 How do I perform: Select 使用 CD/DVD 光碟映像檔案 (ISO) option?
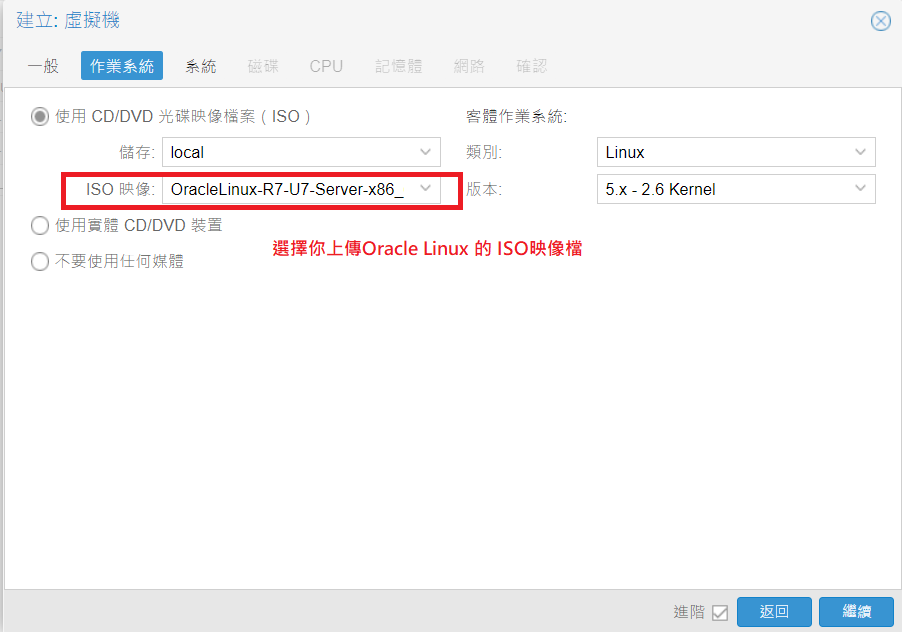(40, 117)
